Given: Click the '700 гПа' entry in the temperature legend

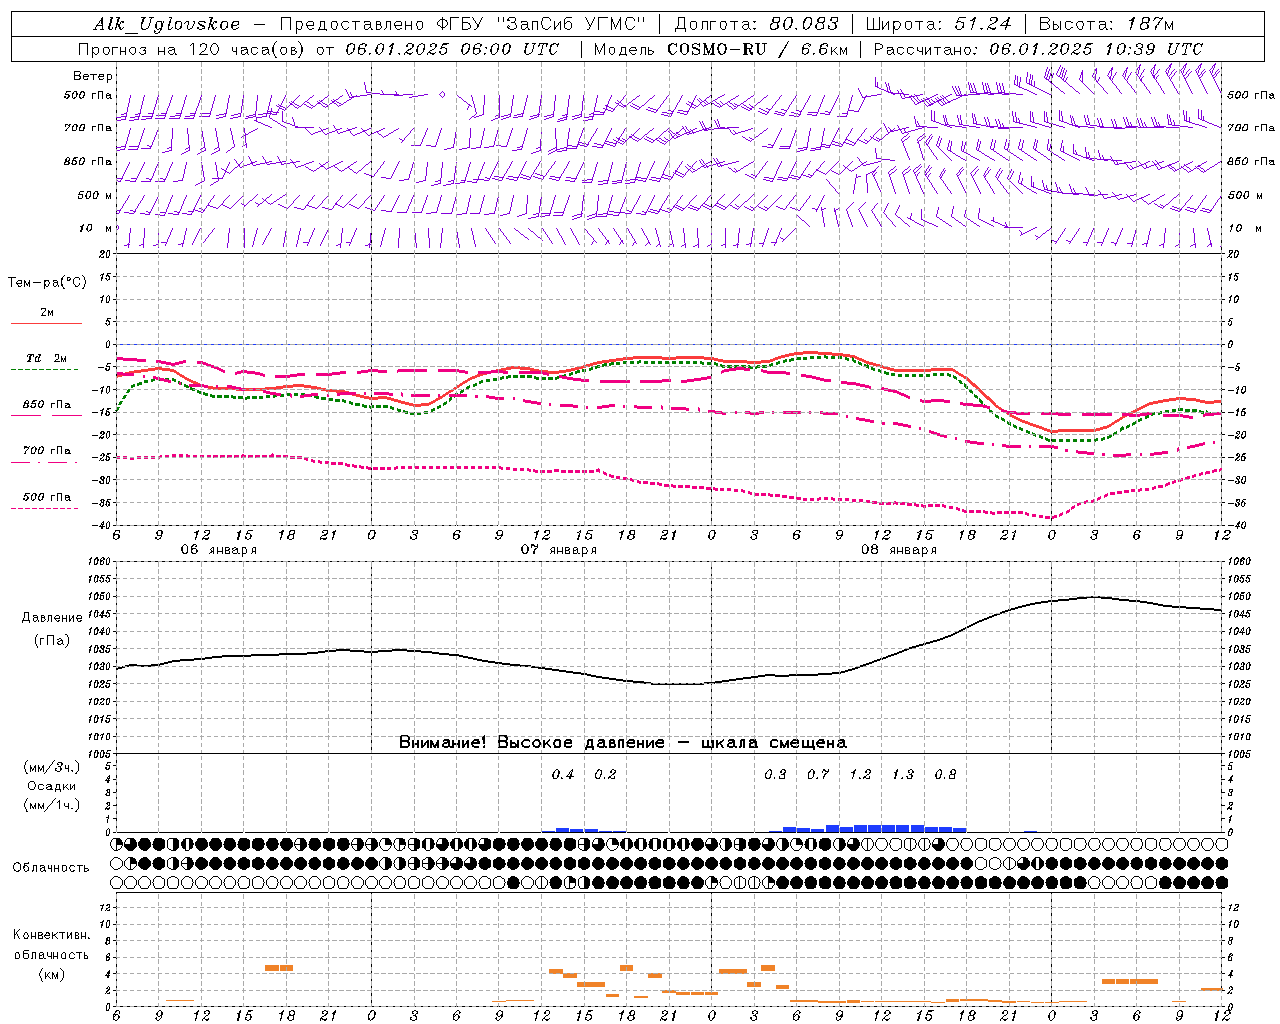Looking at the screenshot, I should tap(47, 451).
